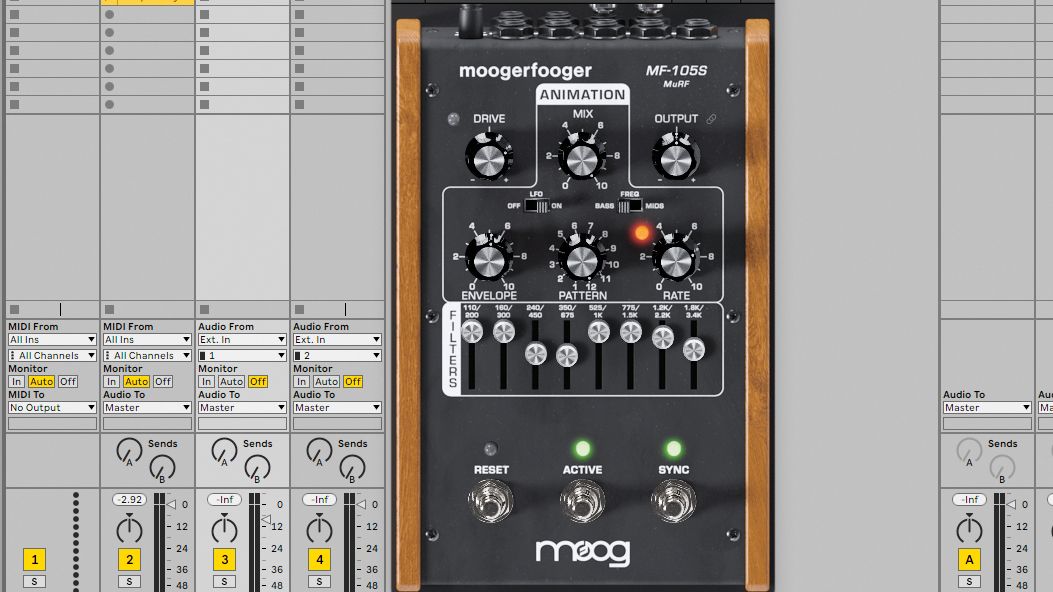Open the All Channels selector
1053x592 pixels.
52,355
